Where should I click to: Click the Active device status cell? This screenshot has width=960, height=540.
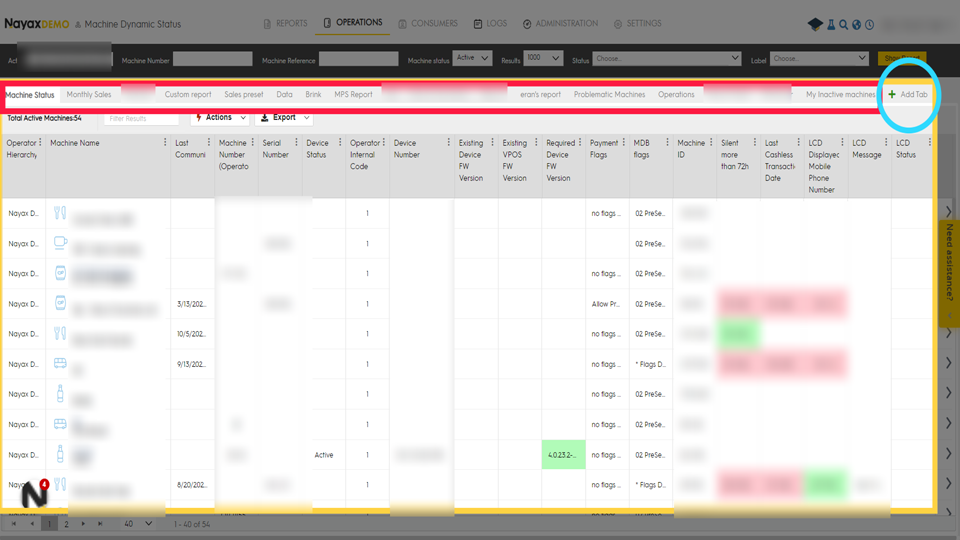pyautogui.click(x=324, y=455)
